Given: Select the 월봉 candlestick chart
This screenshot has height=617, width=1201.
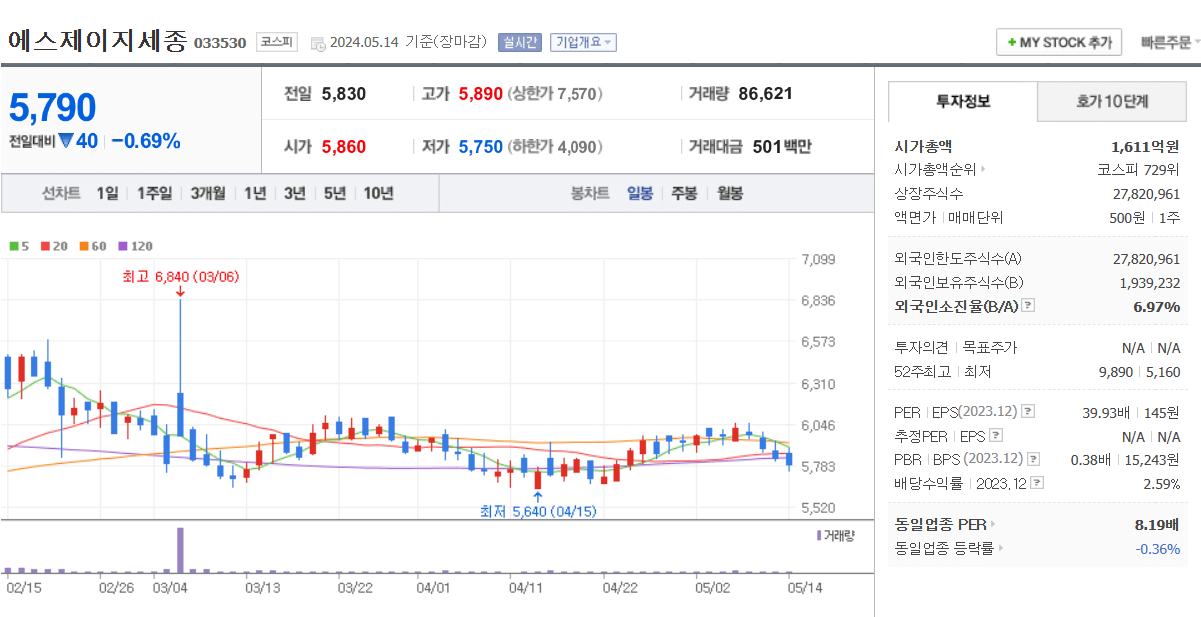Looking at the screenshot, I should pyautogui.click(x=729, y=194).
